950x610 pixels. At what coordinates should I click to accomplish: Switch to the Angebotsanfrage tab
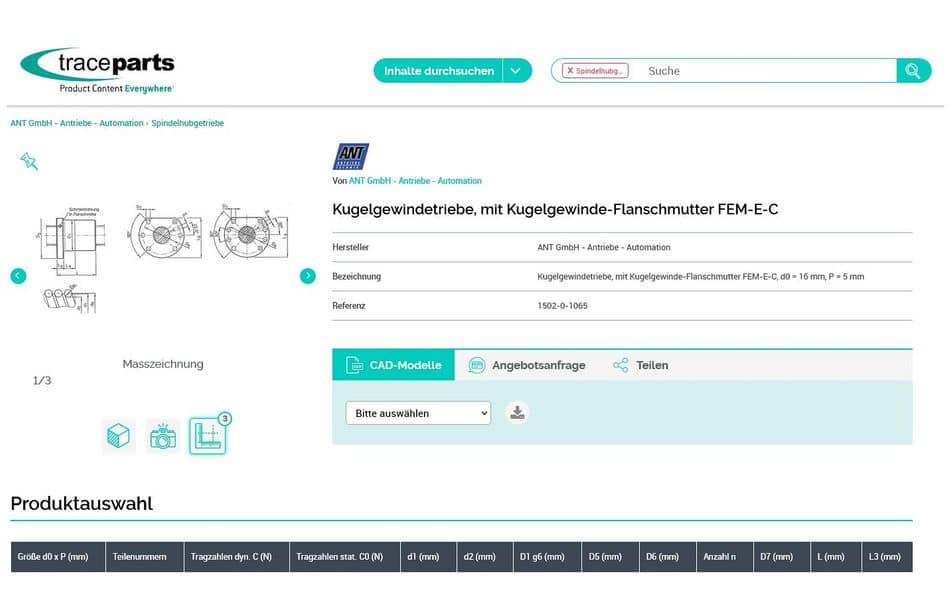526,365
